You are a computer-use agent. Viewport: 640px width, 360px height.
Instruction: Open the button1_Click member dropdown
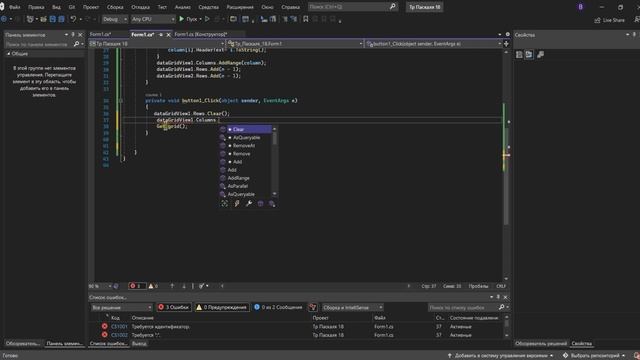click(x=433, y=44)
